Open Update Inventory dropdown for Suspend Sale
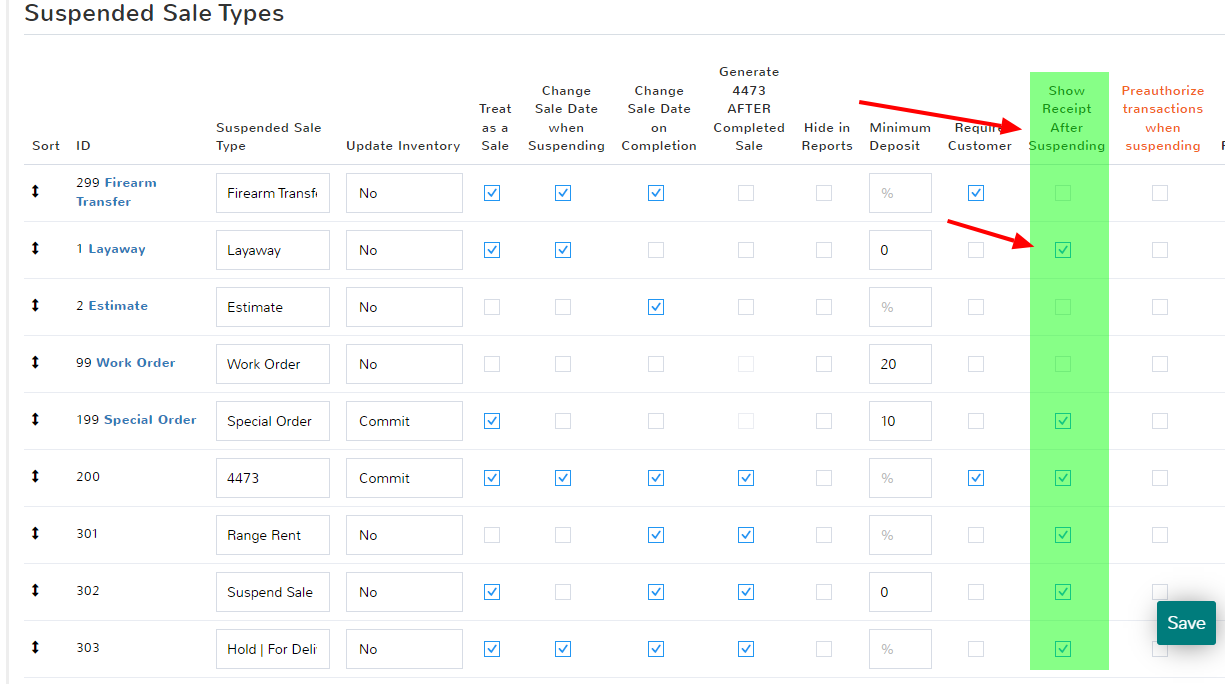Image resolution: width=1225 pixels, height=684 pixels. click(x=404, y=592)
